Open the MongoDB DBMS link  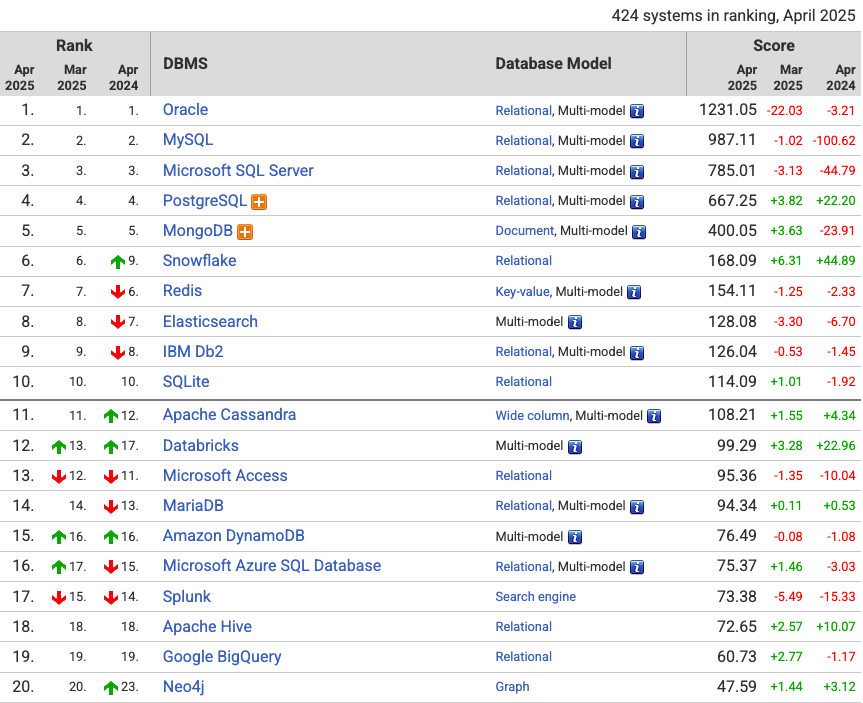pos(198,231)
